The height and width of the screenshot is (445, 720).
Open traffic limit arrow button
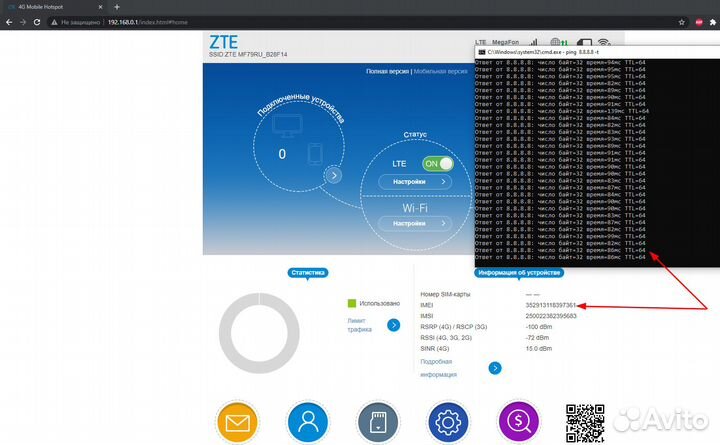click(394, 325)
